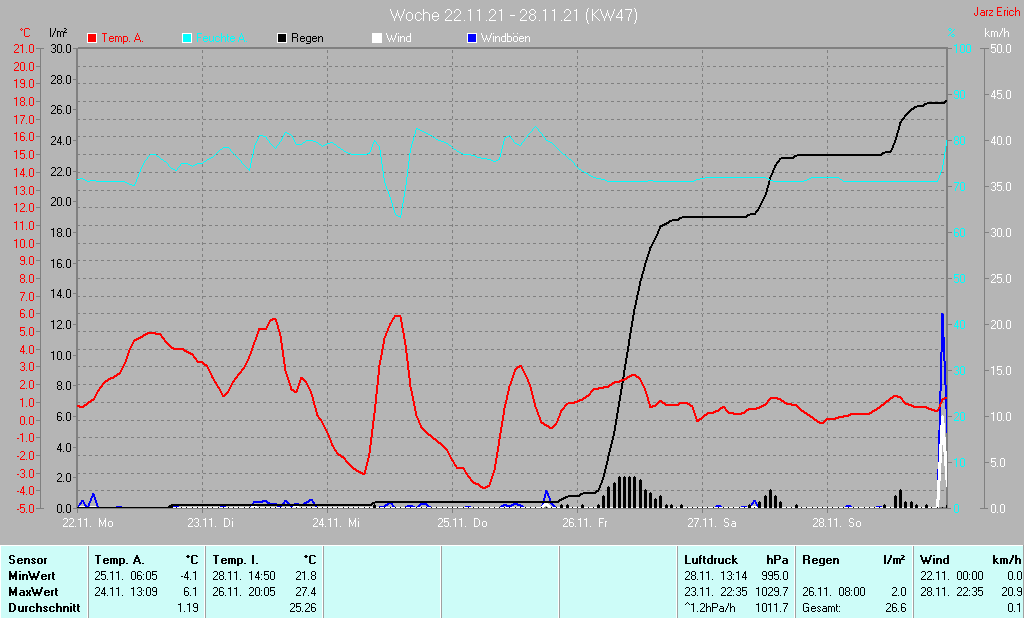Viewport: 1024px width, 618px height.
Task: Click the 28.11. So date axis label
Action: click(836, 522)
